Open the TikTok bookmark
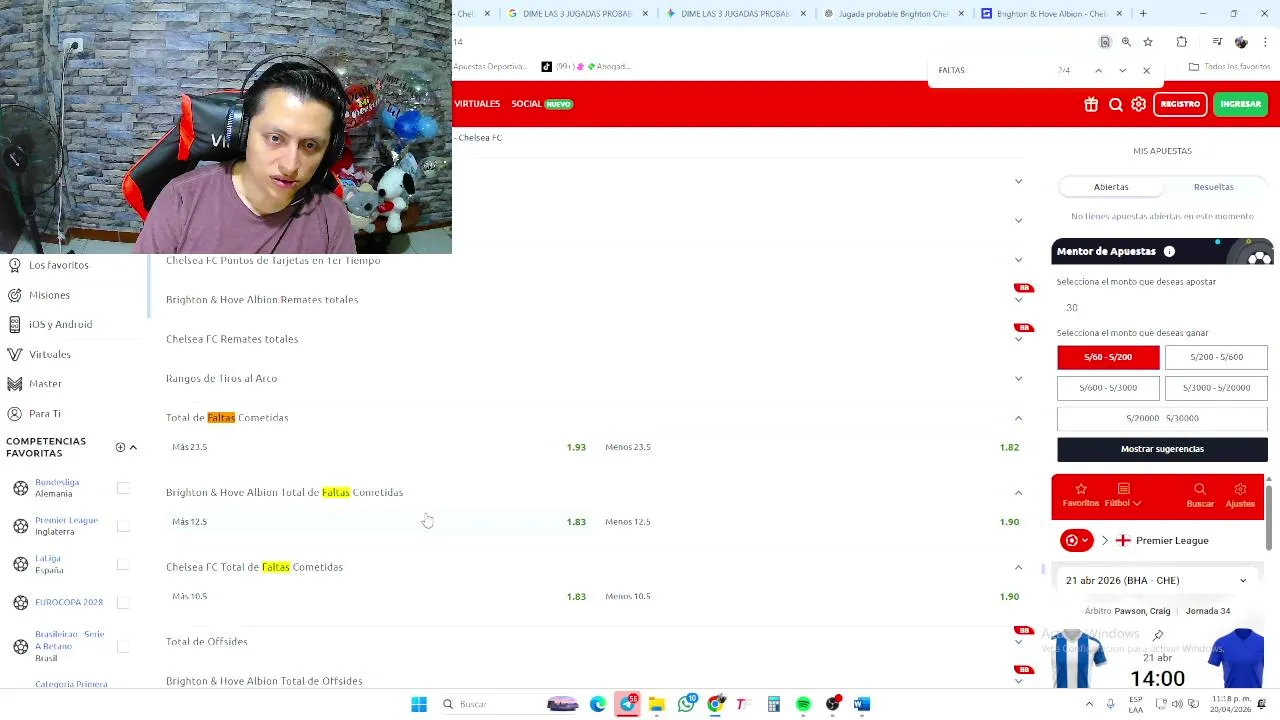Image resolution: width=1280 pixels, height=720 pixels. (x=586, y=67)
